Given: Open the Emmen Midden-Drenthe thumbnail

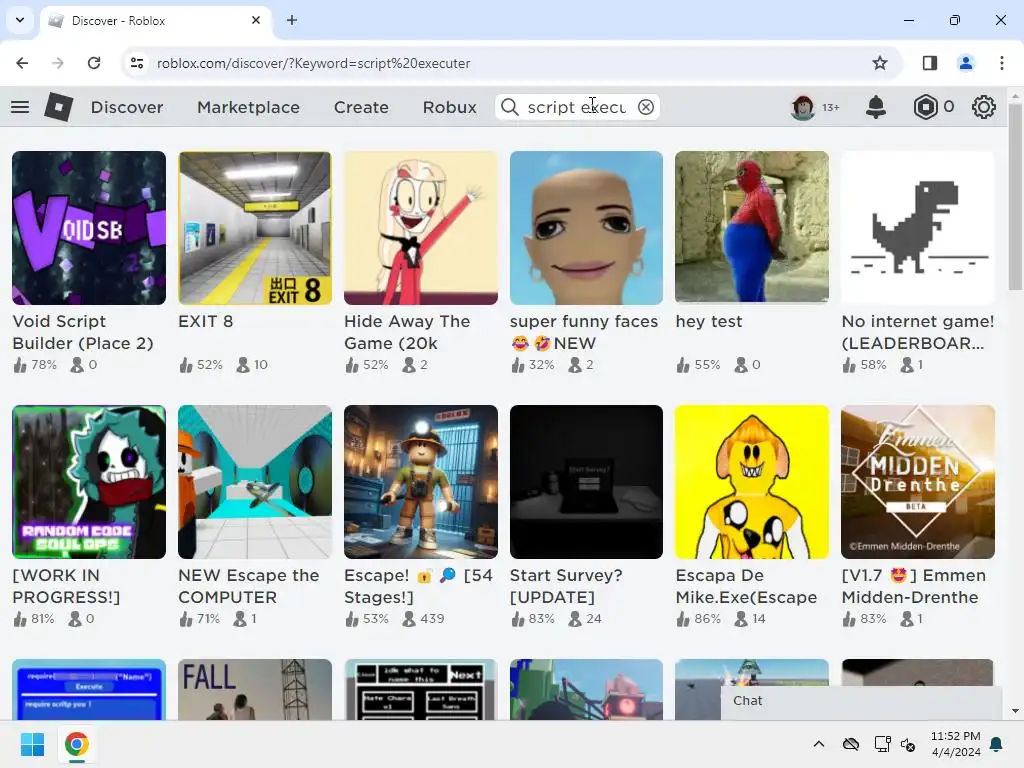Looking at the screenshot, I should point(918,482).
